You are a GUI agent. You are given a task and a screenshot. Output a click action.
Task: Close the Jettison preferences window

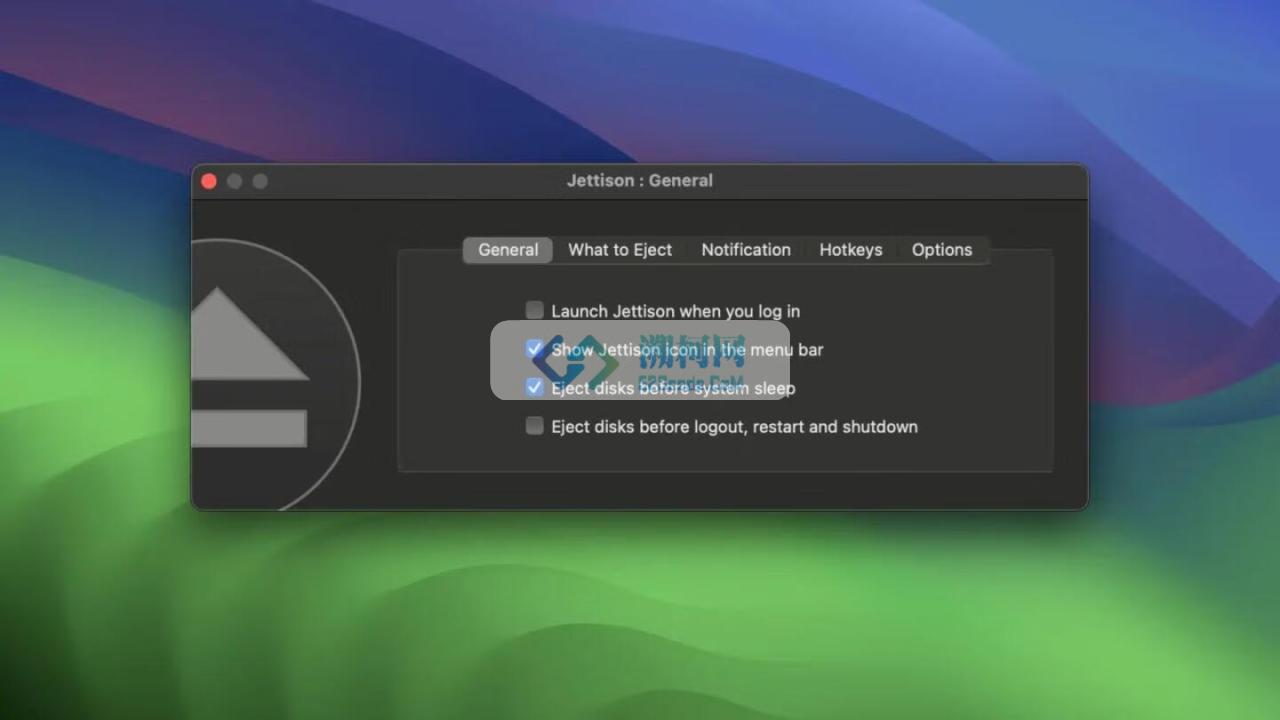[209, 181]
